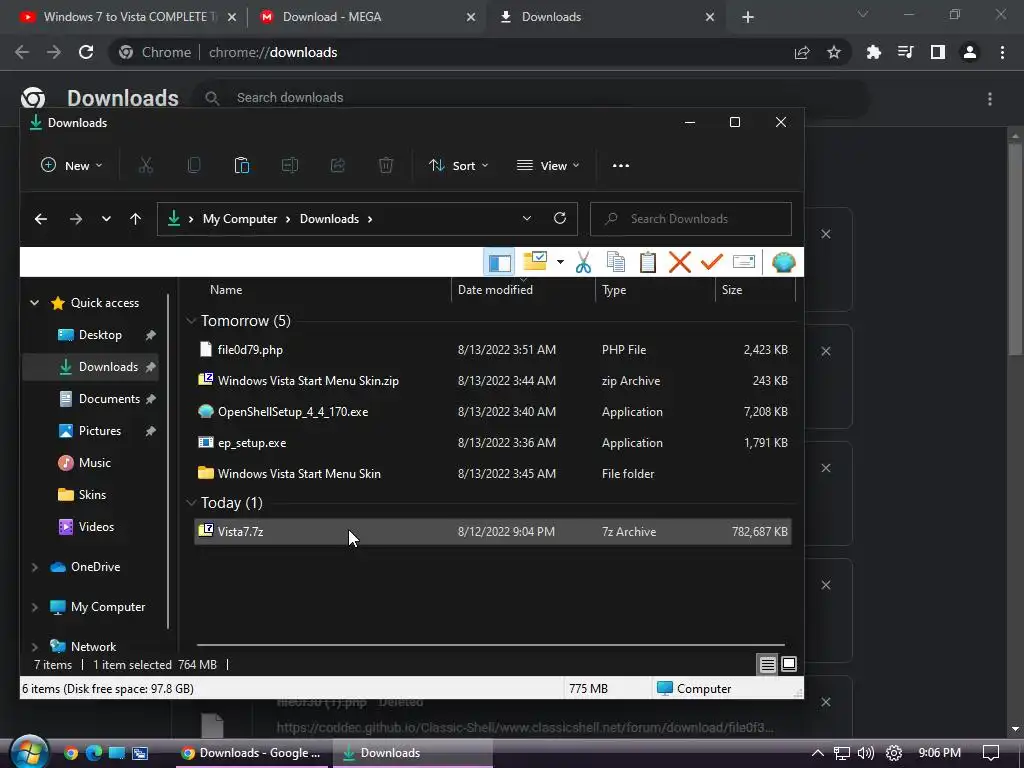Click the red X Delete icon
This screenshot has height=768, width=1024.
680,263
